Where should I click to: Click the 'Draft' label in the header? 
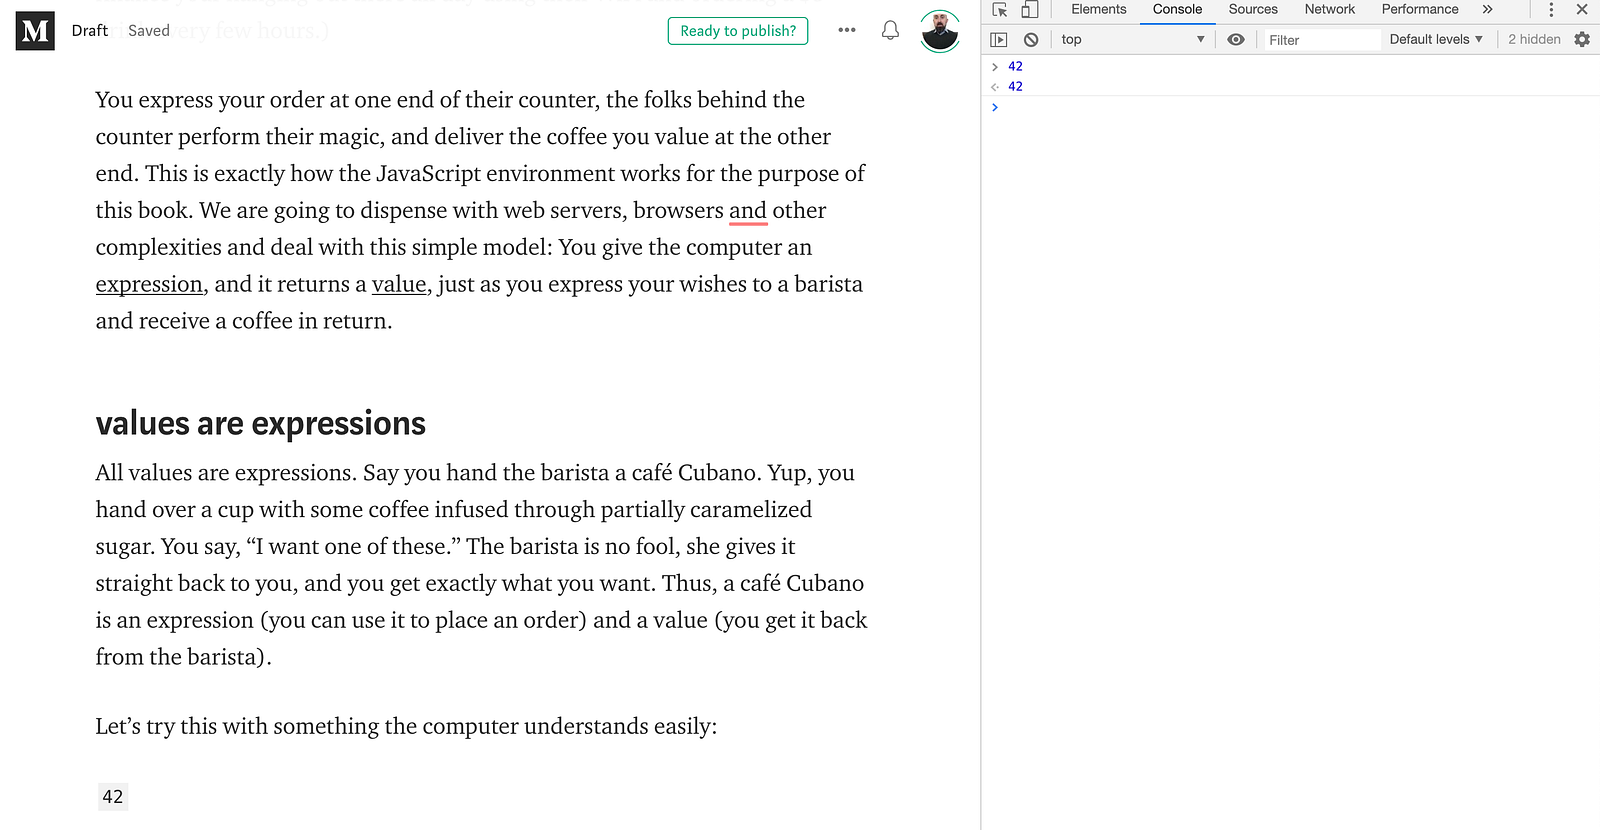[90, 31]
